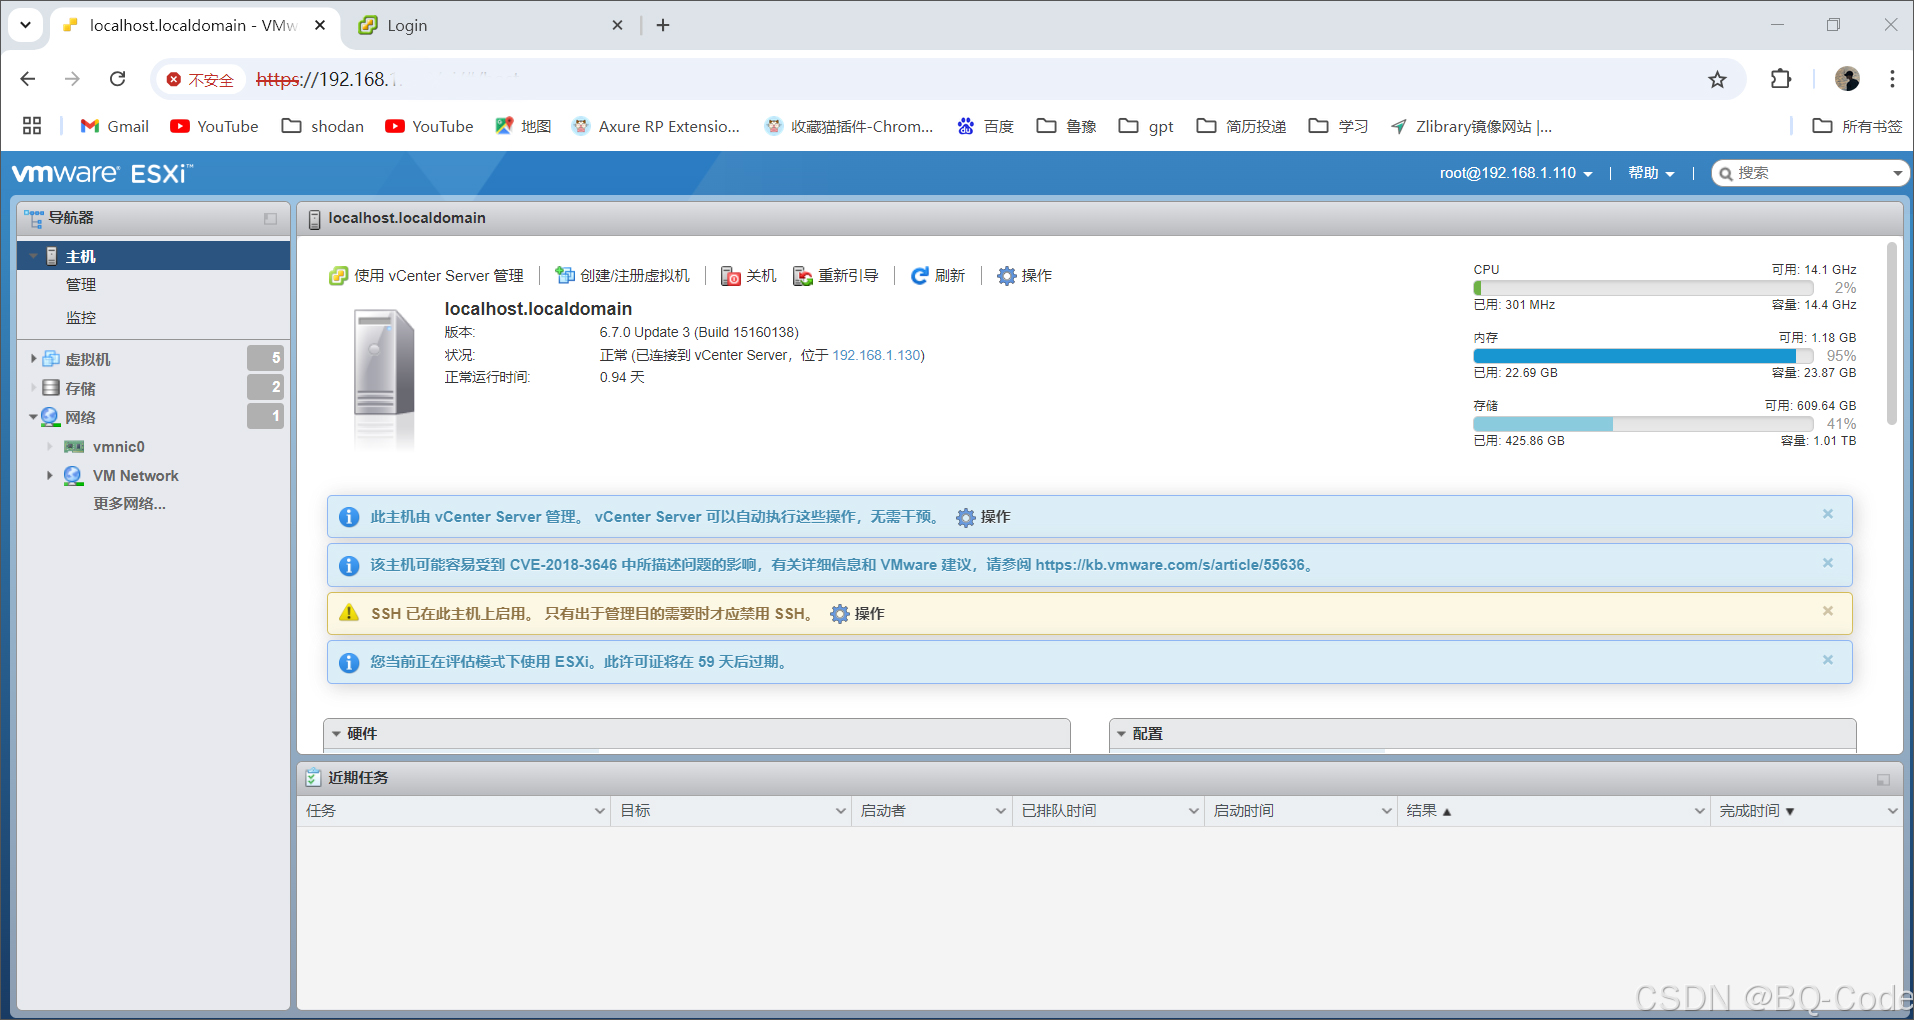Image resolution: width=1914 pixels, height=1020 pixels.
Task: Click the 使用 vCenter Server 管理 icon
Action: [337, 275]
